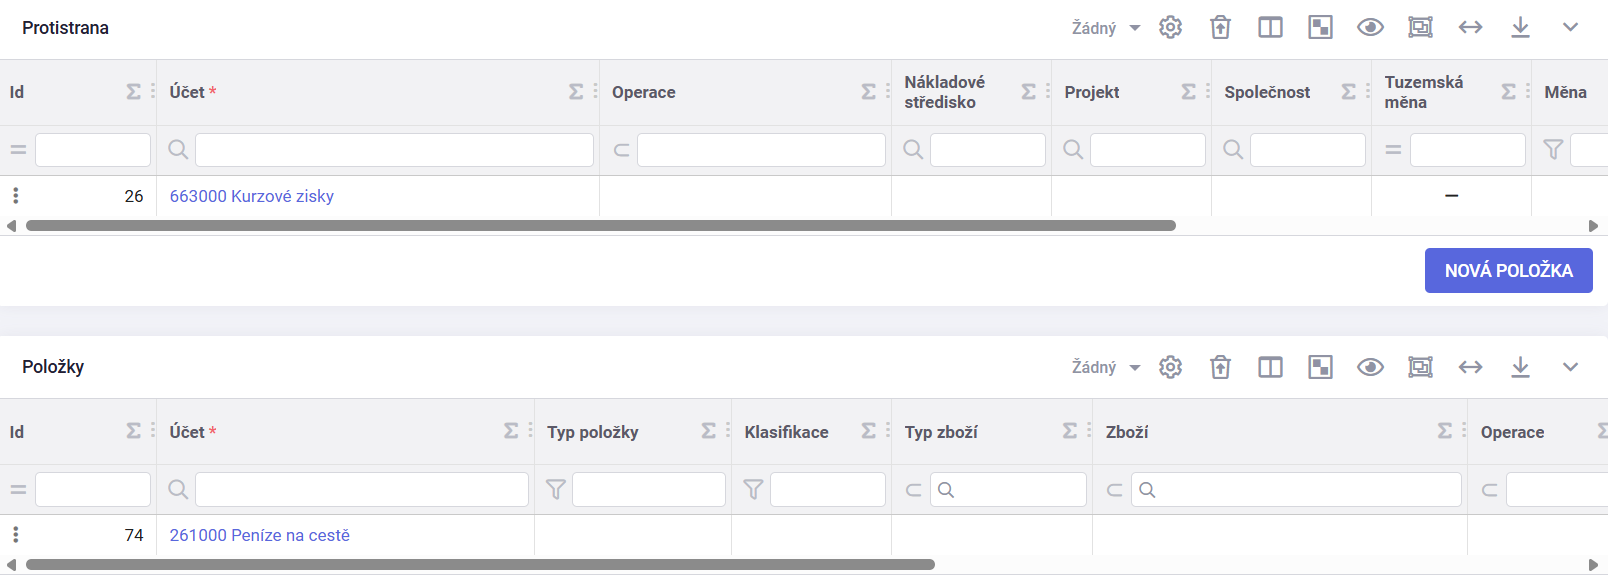Open the Žádný dropdown in Položky

click(x=1106, y=367)
